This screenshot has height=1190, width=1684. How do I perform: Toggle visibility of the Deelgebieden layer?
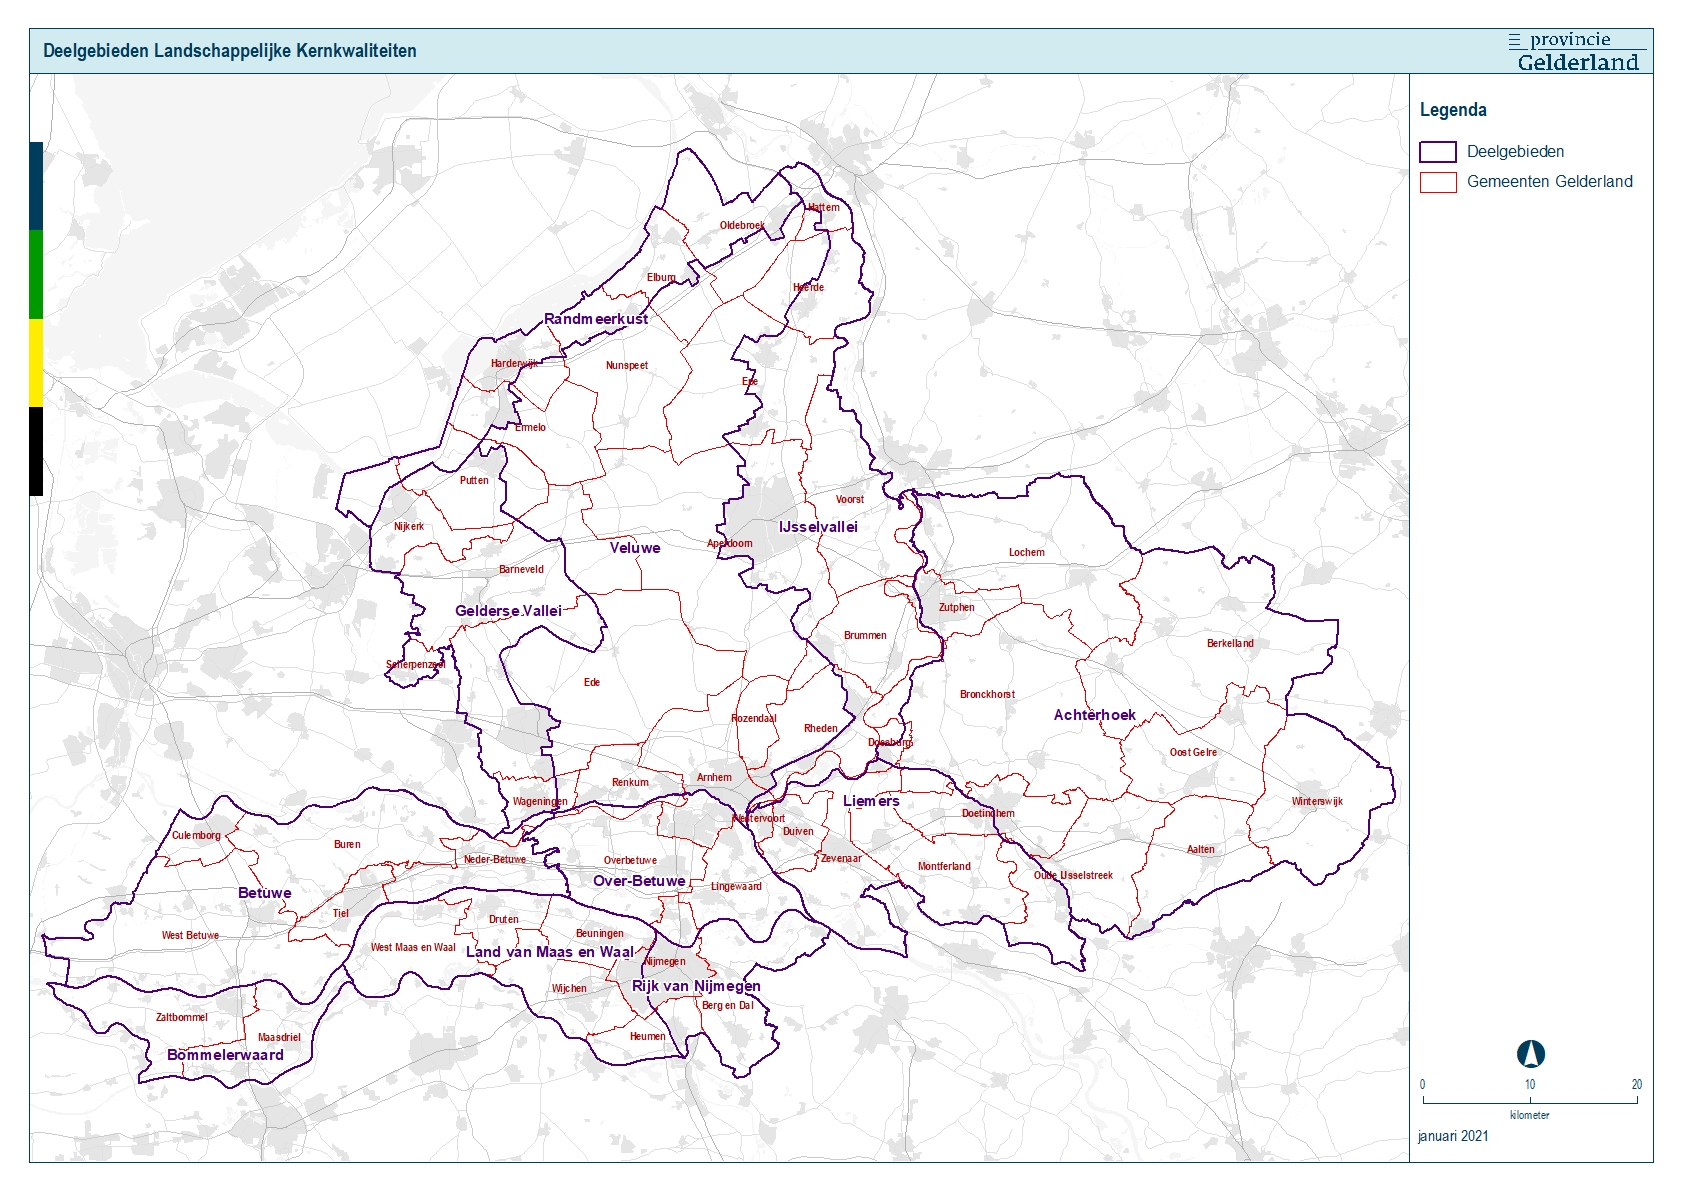[1437, 151]
